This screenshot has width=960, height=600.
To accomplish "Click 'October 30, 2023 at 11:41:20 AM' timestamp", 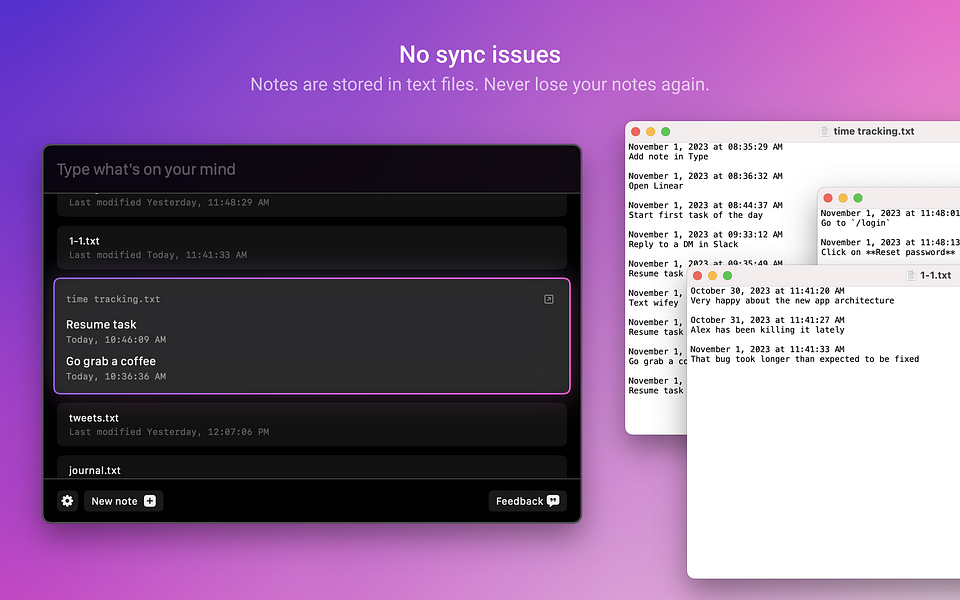I will pyautogui.click(x=767, y=291).
